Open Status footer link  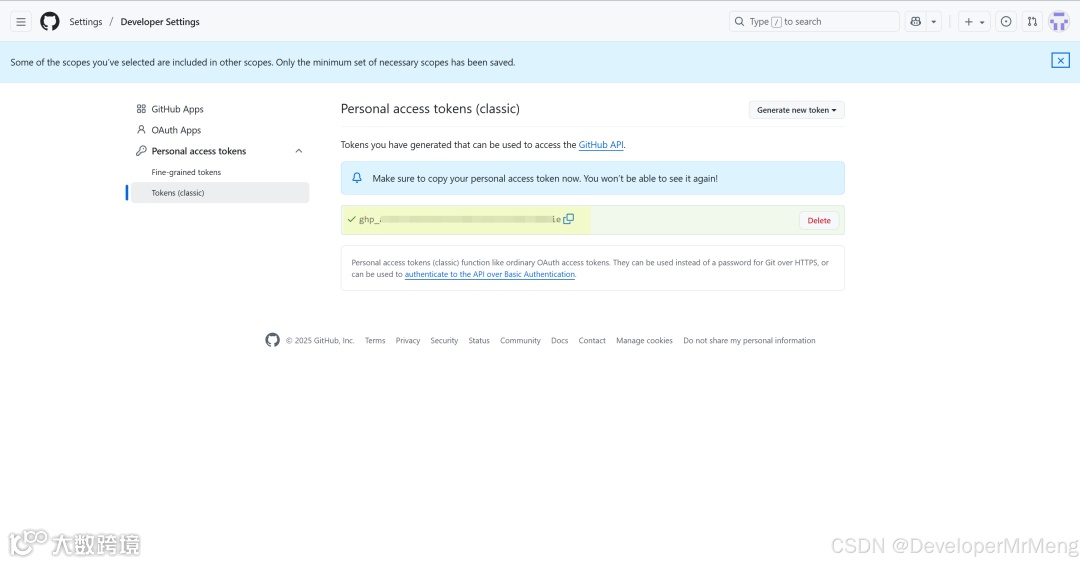[x=479, y=340]
